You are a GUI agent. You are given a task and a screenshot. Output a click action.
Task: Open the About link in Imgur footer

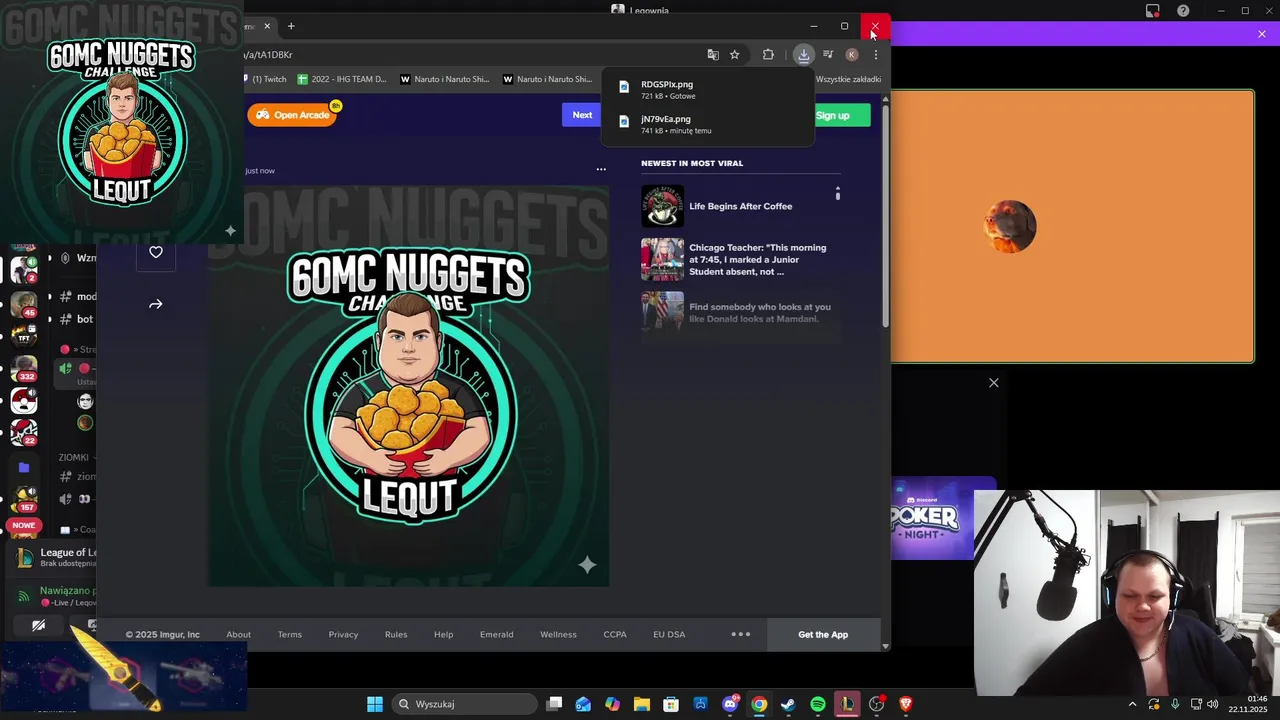(x=238, y=634)
